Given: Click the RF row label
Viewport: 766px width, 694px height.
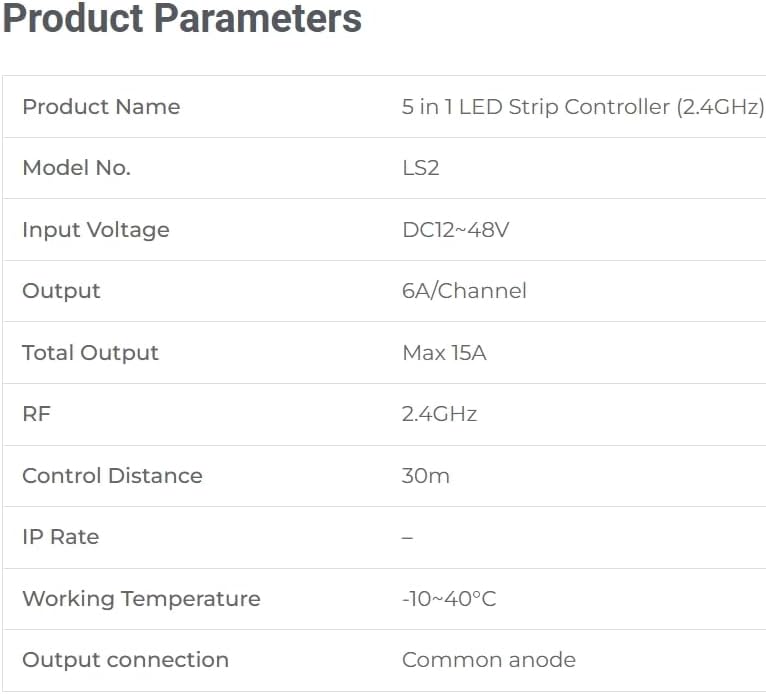Looking at the screenshot, I should [x=36, y=414].
